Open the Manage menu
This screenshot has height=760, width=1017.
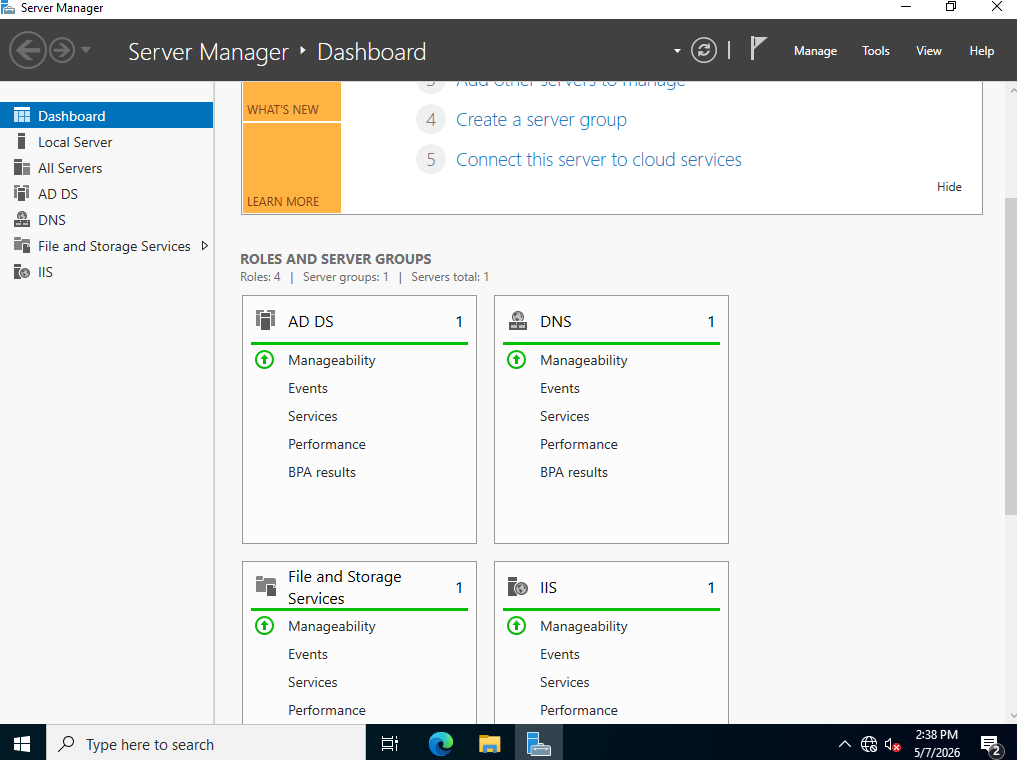point(815,51)
